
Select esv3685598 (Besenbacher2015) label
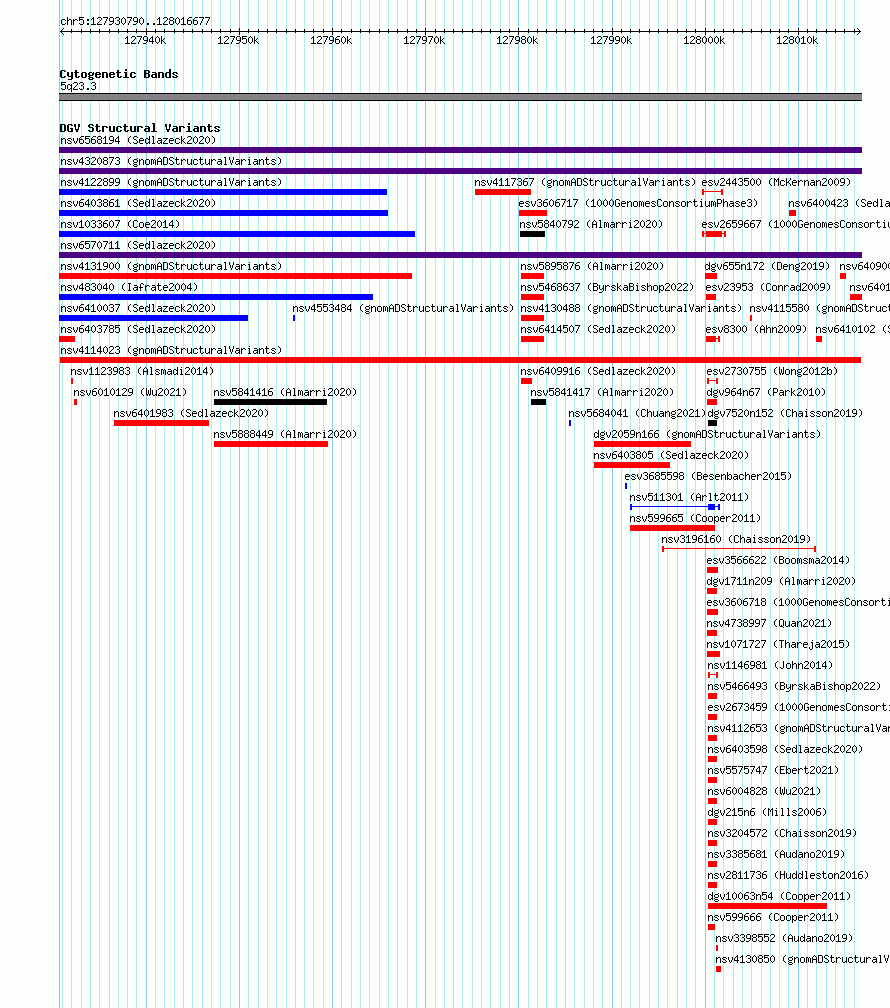[708, 476]
